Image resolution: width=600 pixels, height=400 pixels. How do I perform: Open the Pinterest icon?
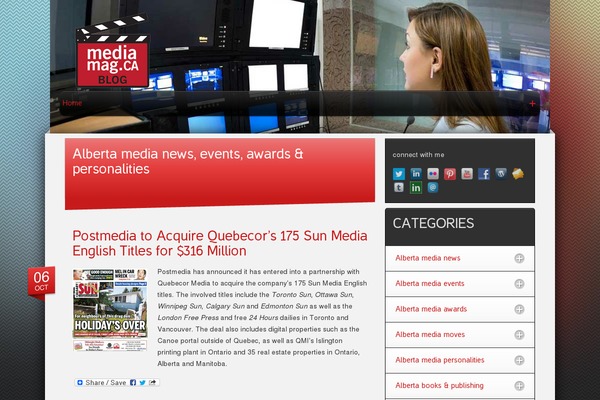(x=450, y=174)
